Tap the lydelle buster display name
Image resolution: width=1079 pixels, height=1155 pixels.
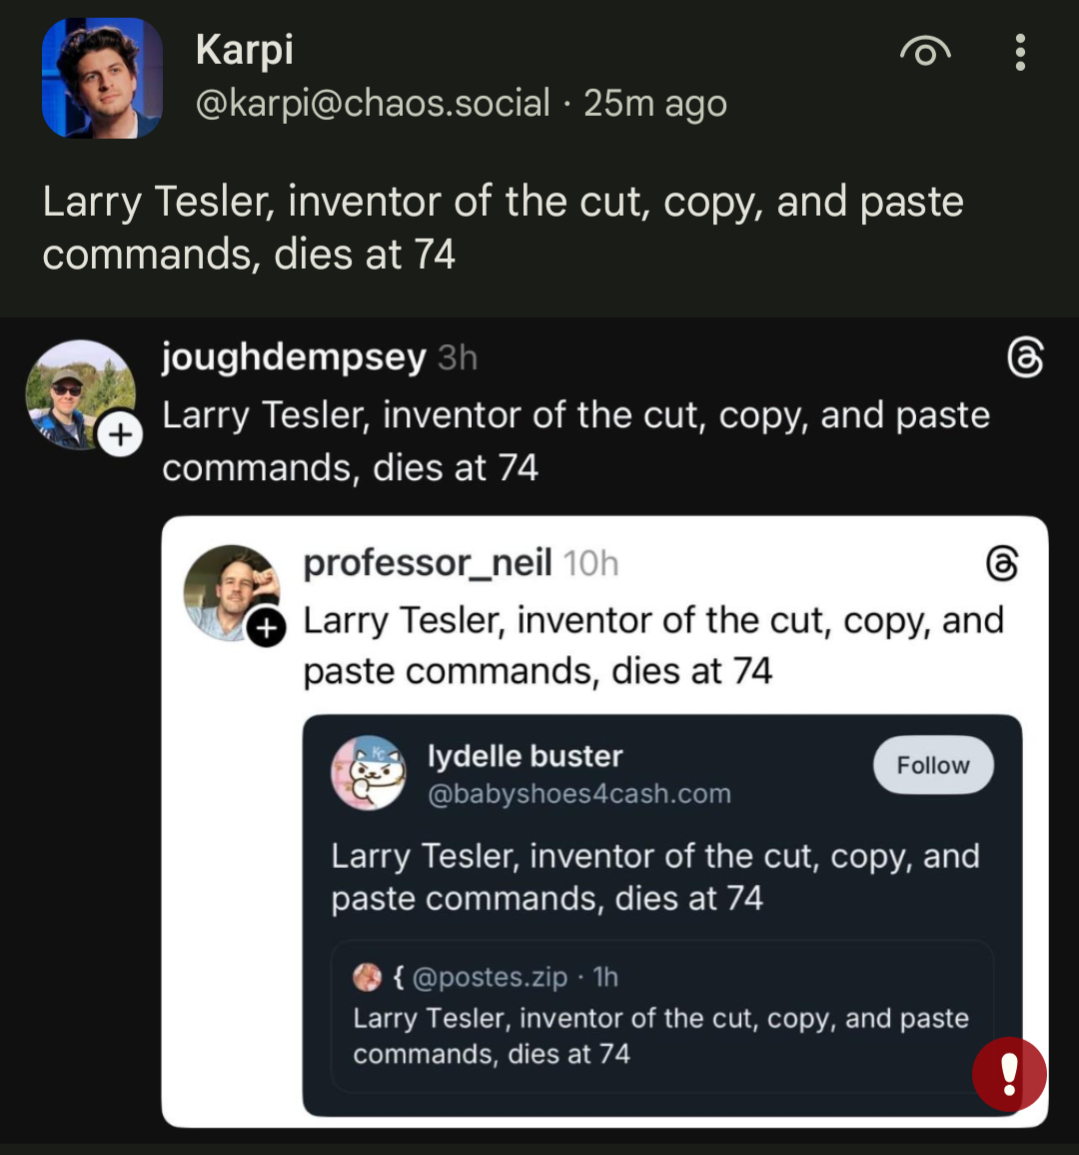point(525,756)
